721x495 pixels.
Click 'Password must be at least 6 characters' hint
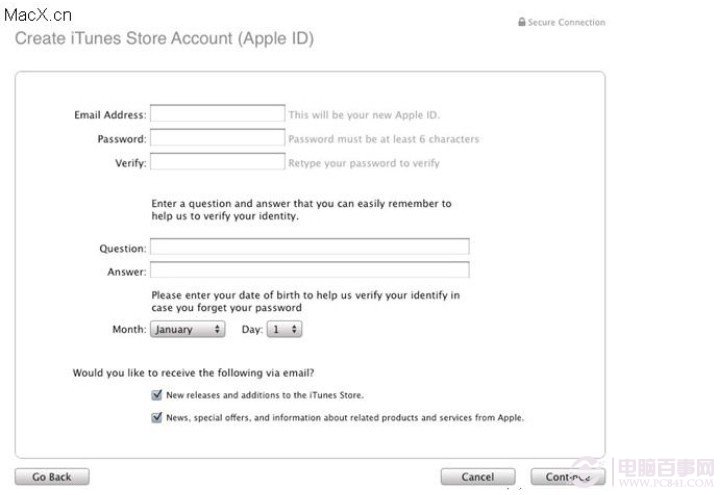pyautogui.click(x=383, y=139)
